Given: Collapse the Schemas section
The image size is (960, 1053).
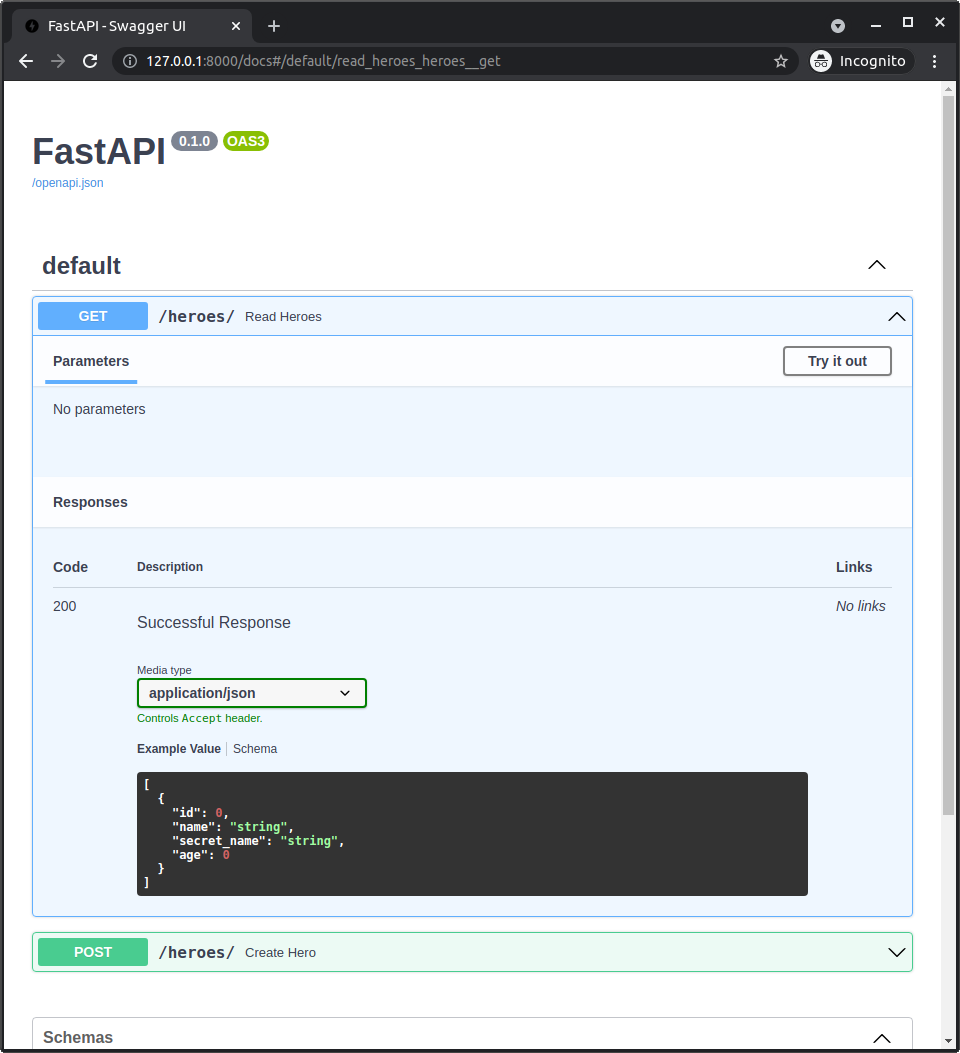Looking at the screenshot, I should click(x=882, y=1038).
